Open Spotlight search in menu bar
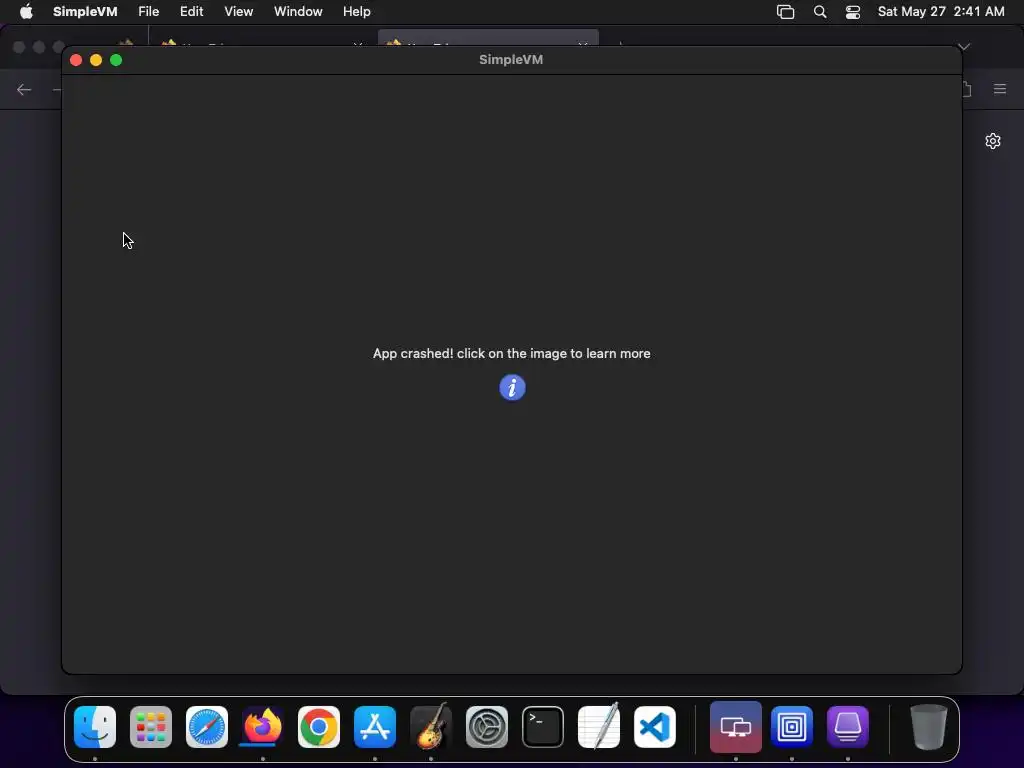This screenshot has height=768, width=1024. (820, 12)
